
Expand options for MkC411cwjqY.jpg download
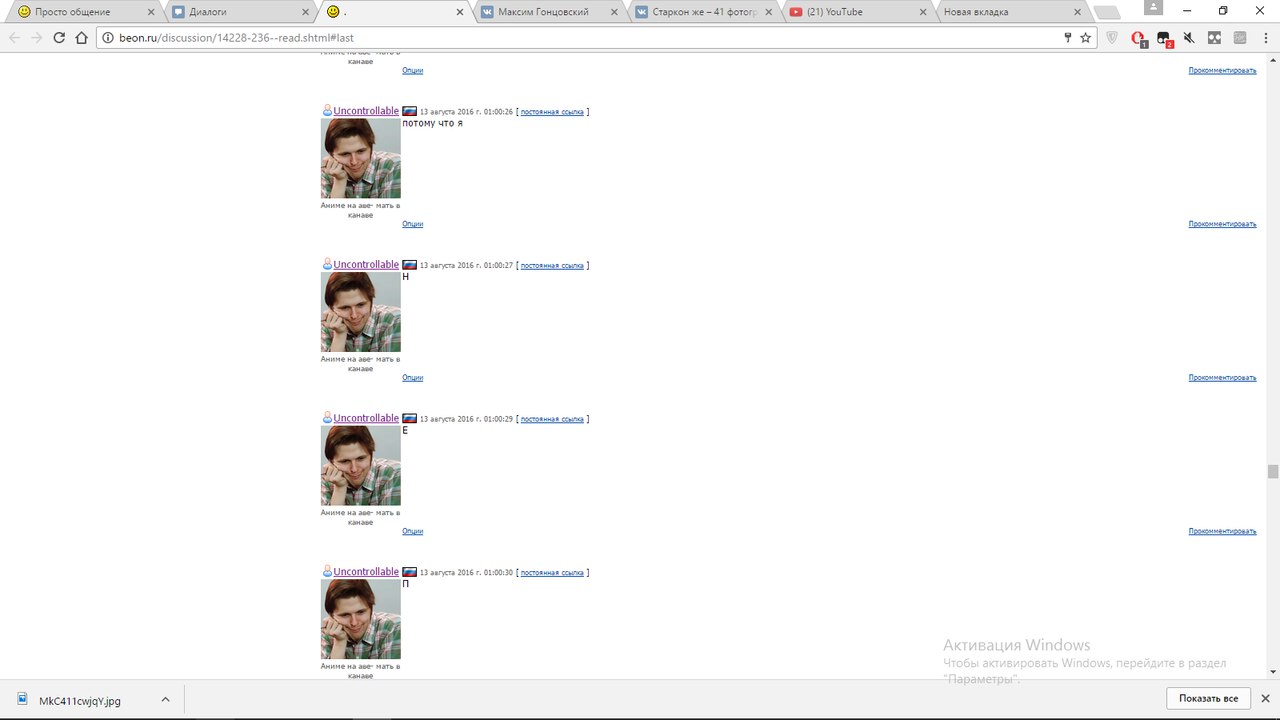tap(165, 700)
